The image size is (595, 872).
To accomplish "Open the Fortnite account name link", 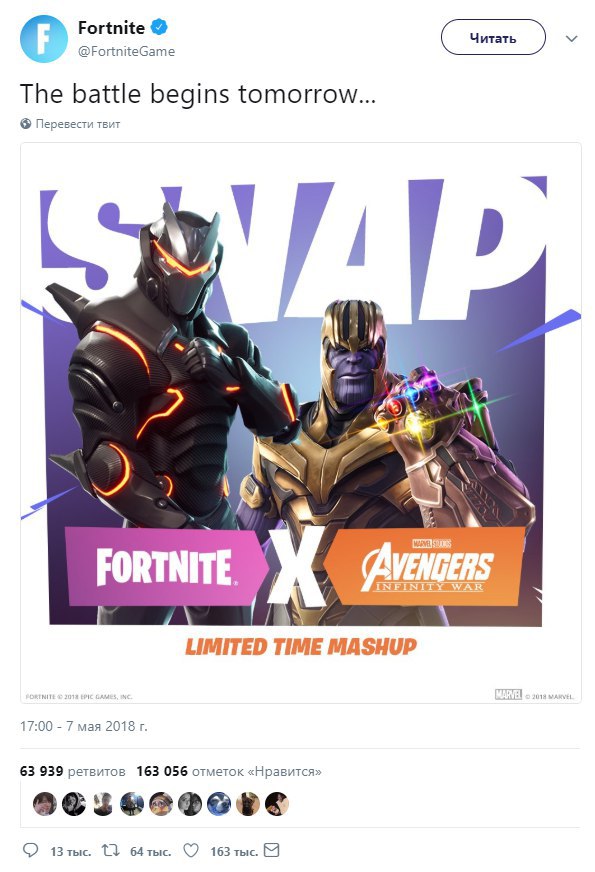I will (x=111, y=27).
